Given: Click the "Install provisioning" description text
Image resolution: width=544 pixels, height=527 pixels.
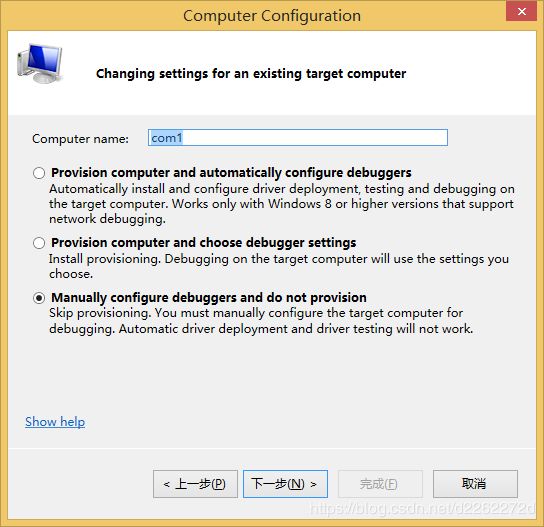Looking at the screenshot, I should [279, 266].
